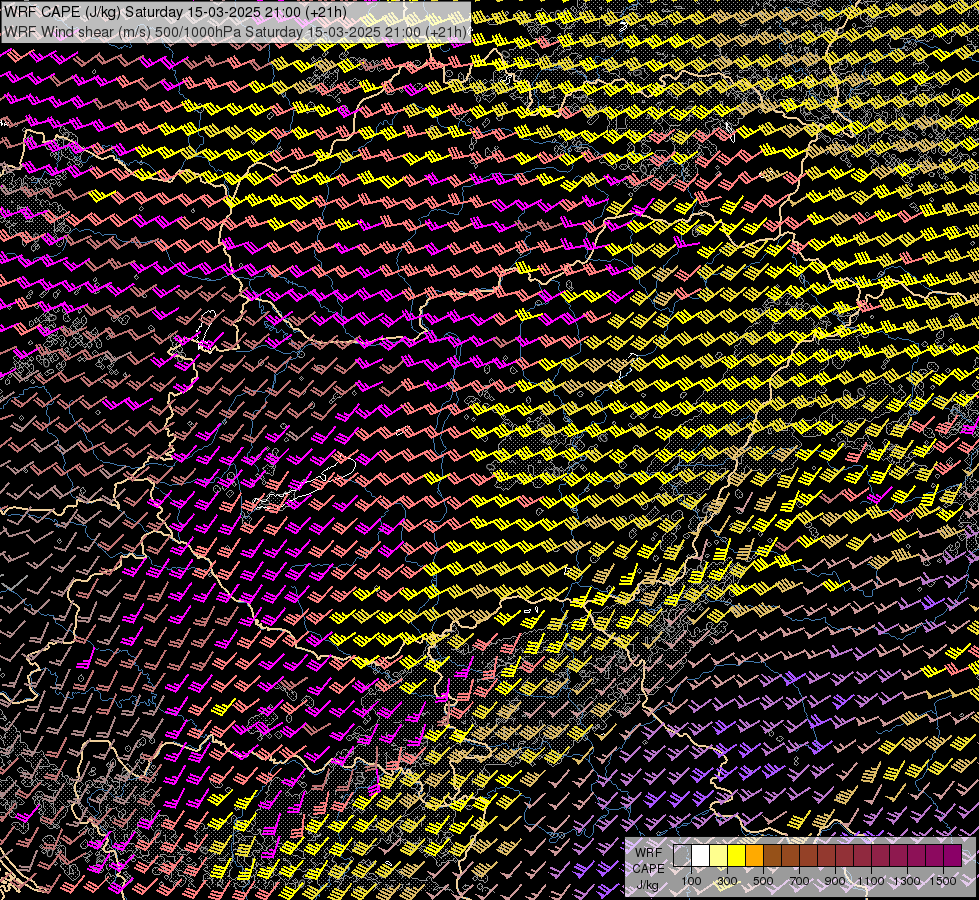
Task: Select the pale yellow CAPE legend swatch
Action: coord(718,855)
